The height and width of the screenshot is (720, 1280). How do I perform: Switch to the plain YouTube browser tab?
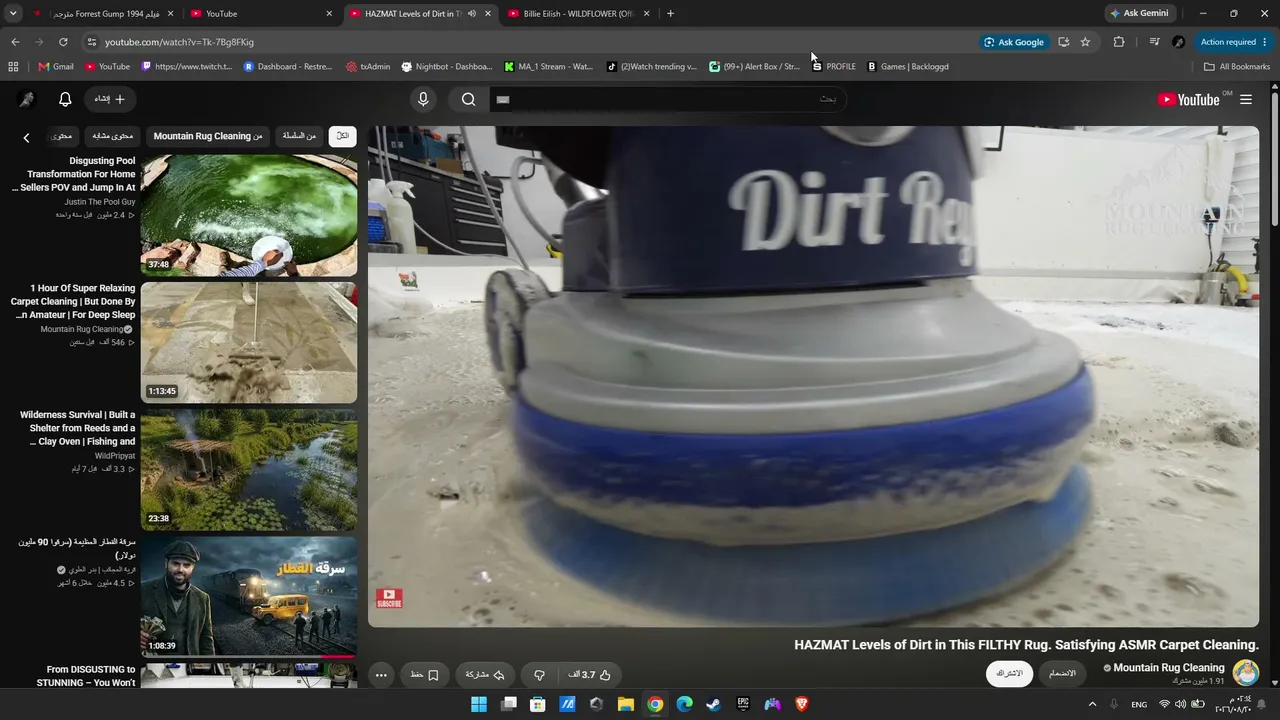[x=261, y=14]
